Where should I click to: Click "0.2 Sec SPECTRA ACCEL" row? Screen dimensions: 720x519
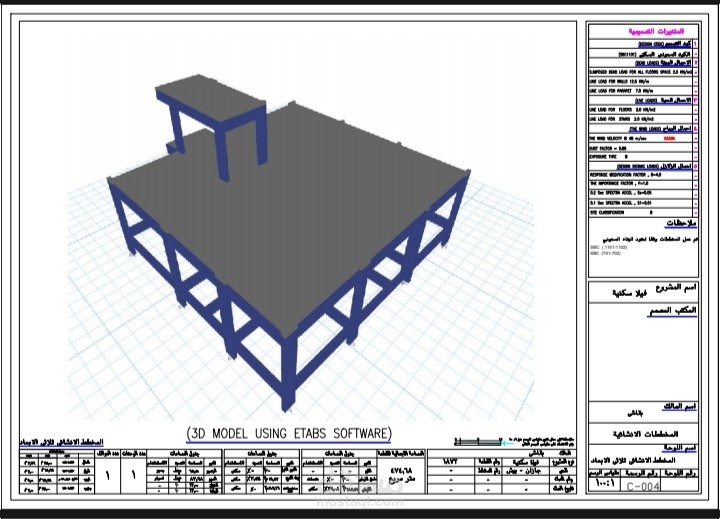click(x=641, y=193)
